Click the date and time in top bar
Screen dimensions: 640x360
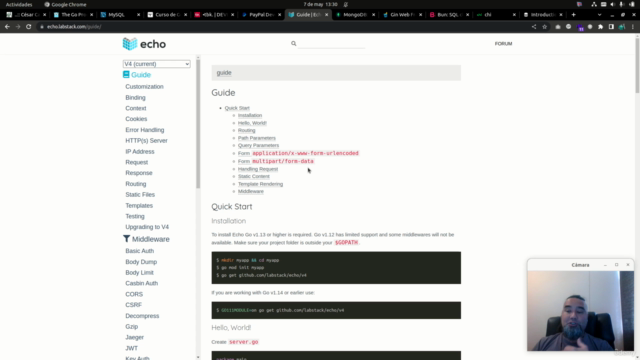(320, 4)
